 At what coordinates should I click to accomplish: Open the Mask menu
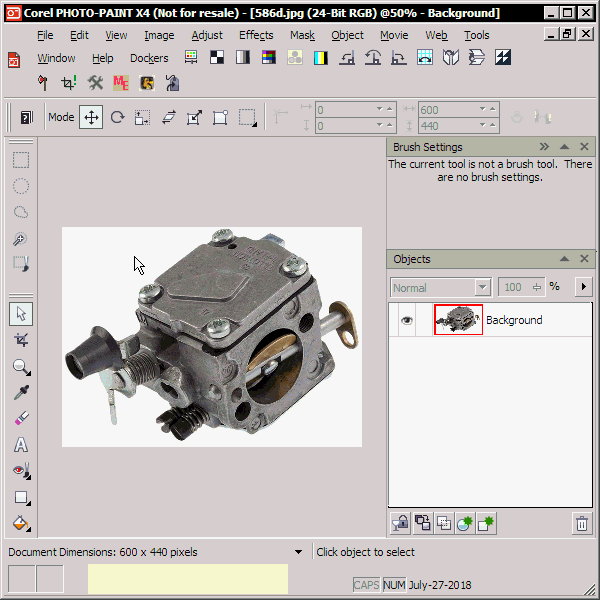pyautogui.click(x=302, y=35)
